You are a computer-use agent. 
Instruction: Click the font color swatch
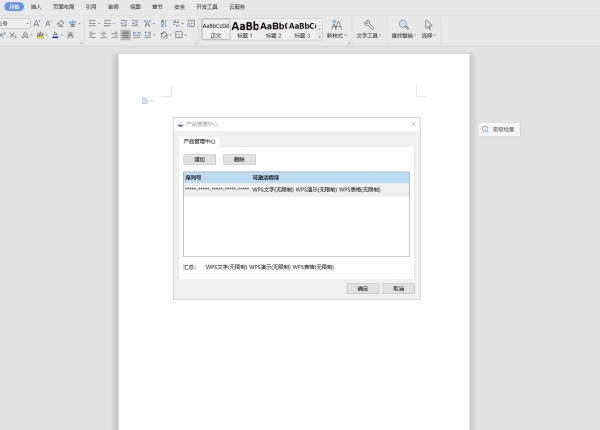pyautogui.click(x=57, y=35)
